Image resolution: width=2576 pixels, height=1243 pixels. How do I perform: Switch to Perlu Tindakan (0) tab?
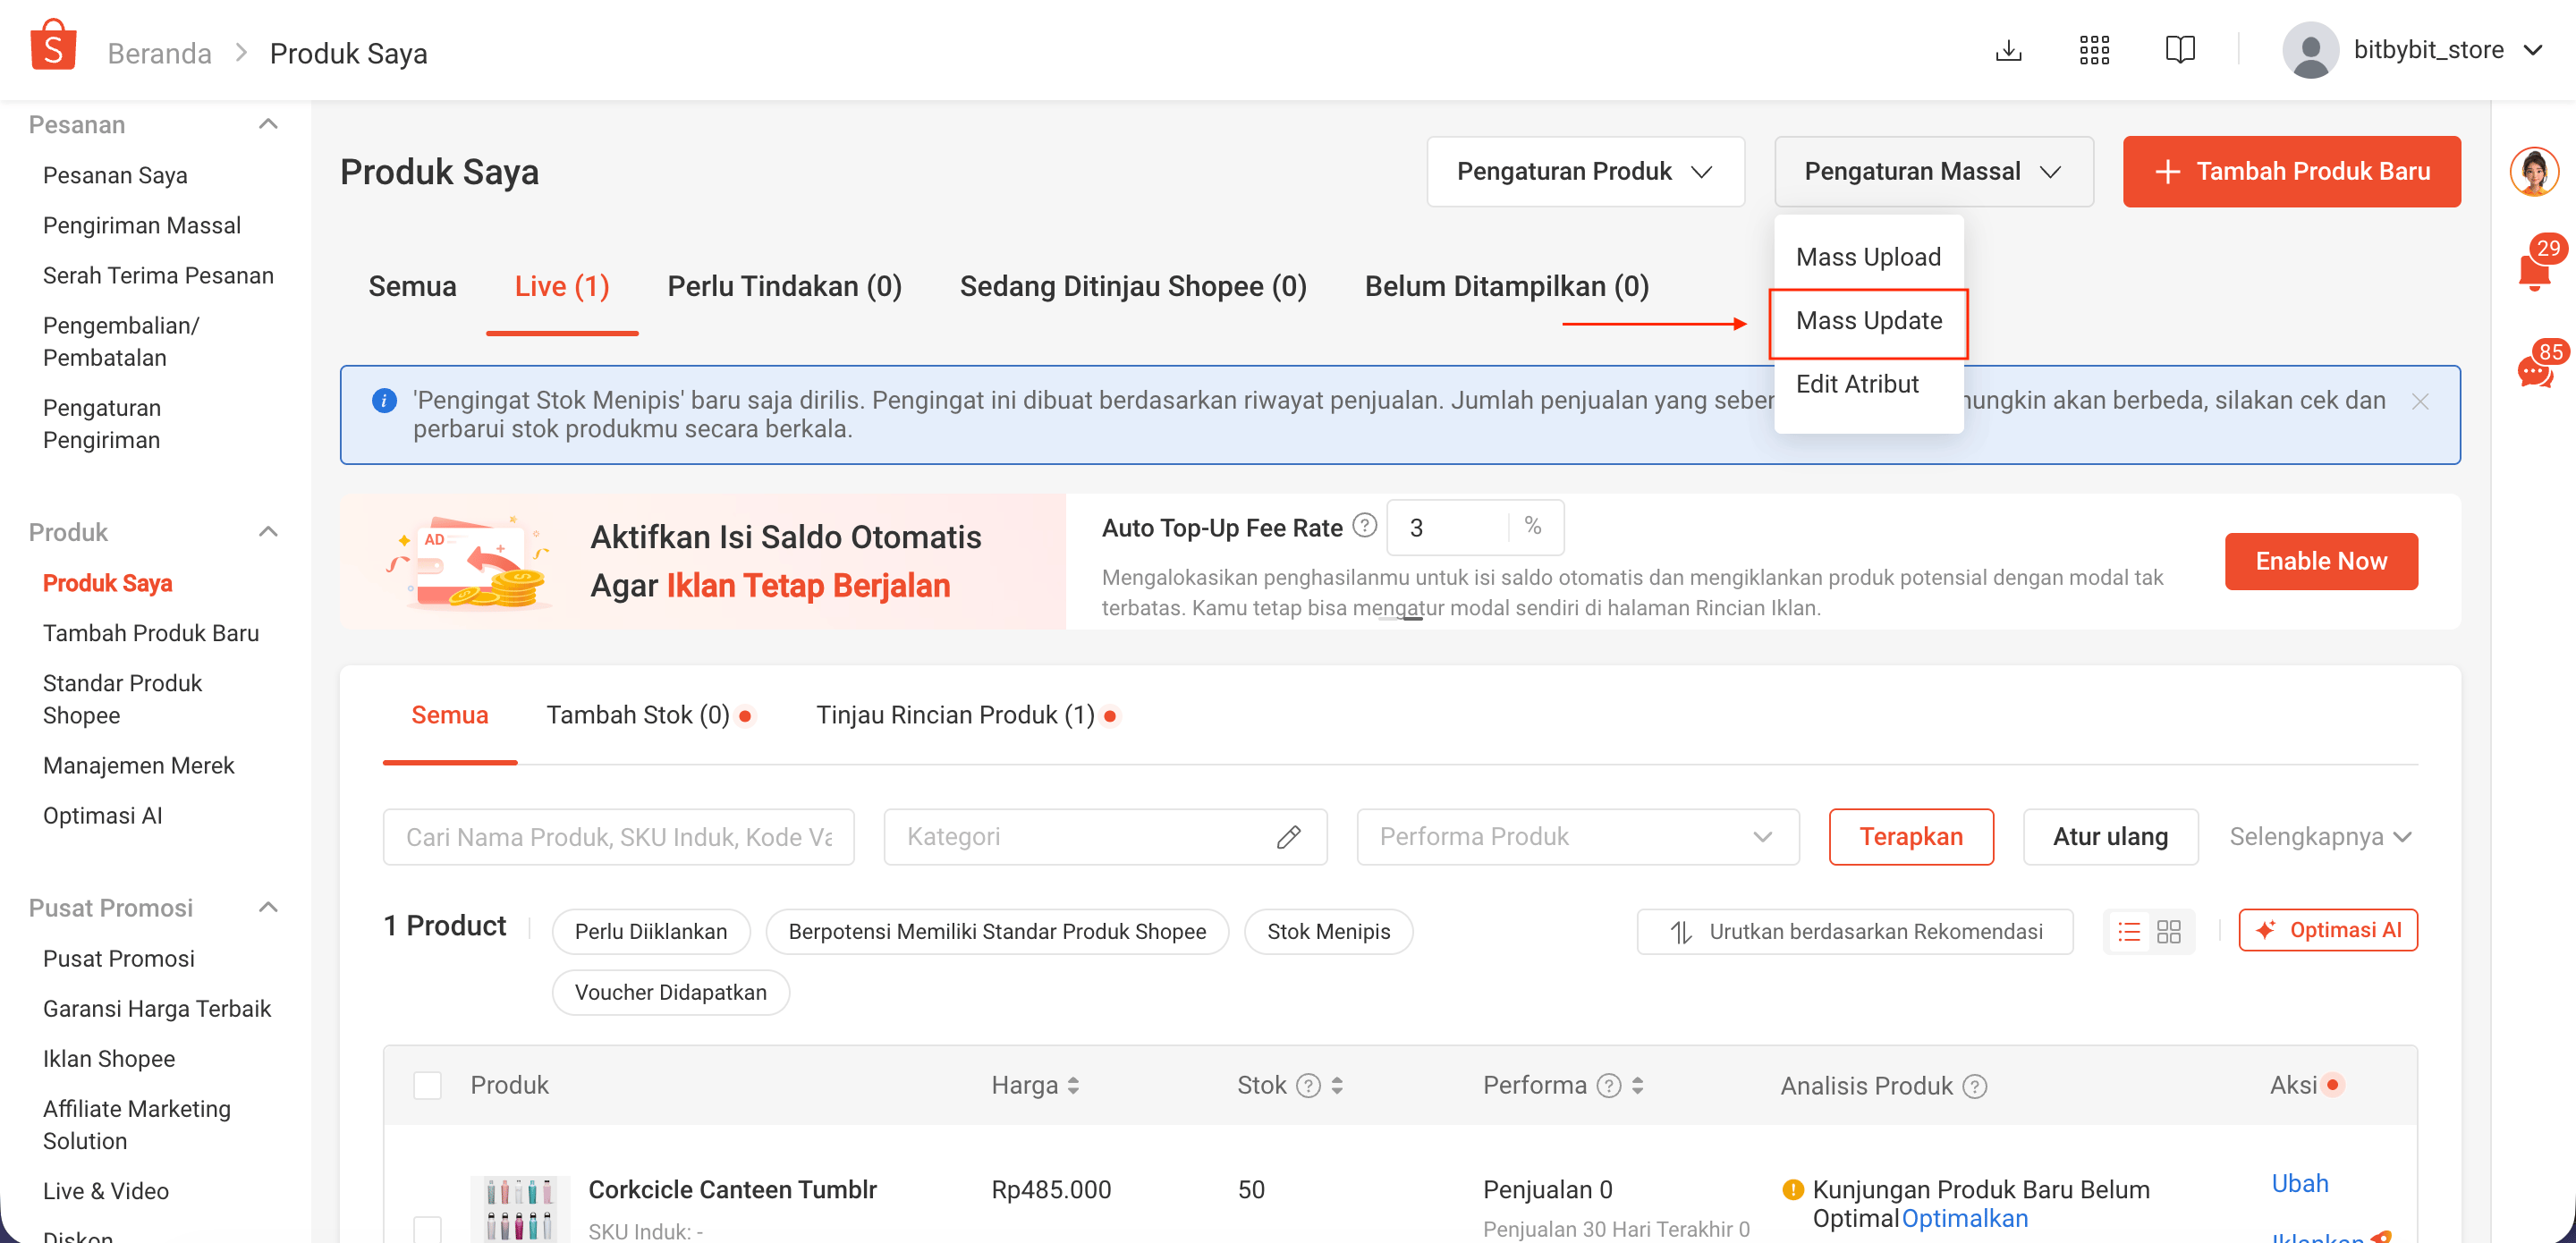(x=784, y=287)
